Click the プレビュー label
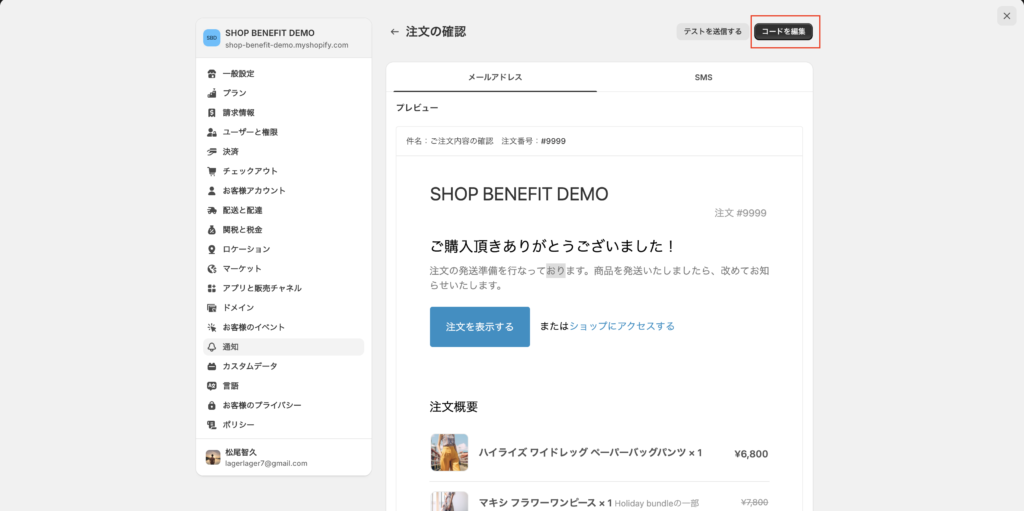Screen dimensions: 1024x511 point(417,108)
